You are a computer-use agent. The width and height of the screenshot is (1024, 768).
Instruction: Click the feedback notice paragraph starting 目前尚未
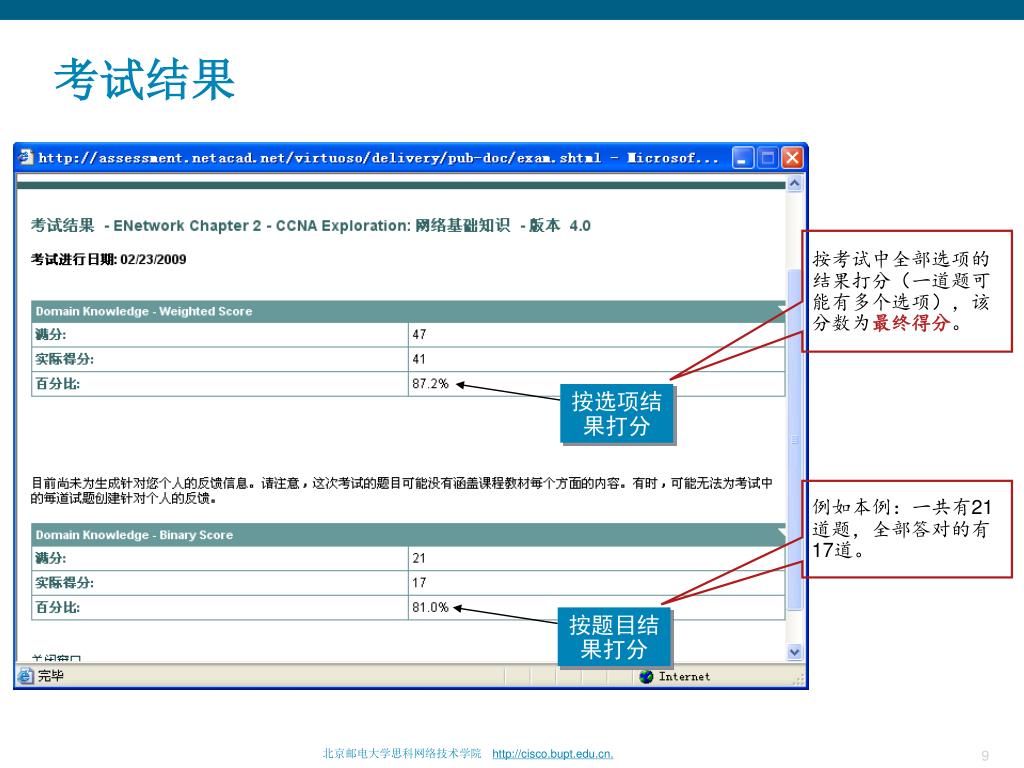tap(402, 490)
